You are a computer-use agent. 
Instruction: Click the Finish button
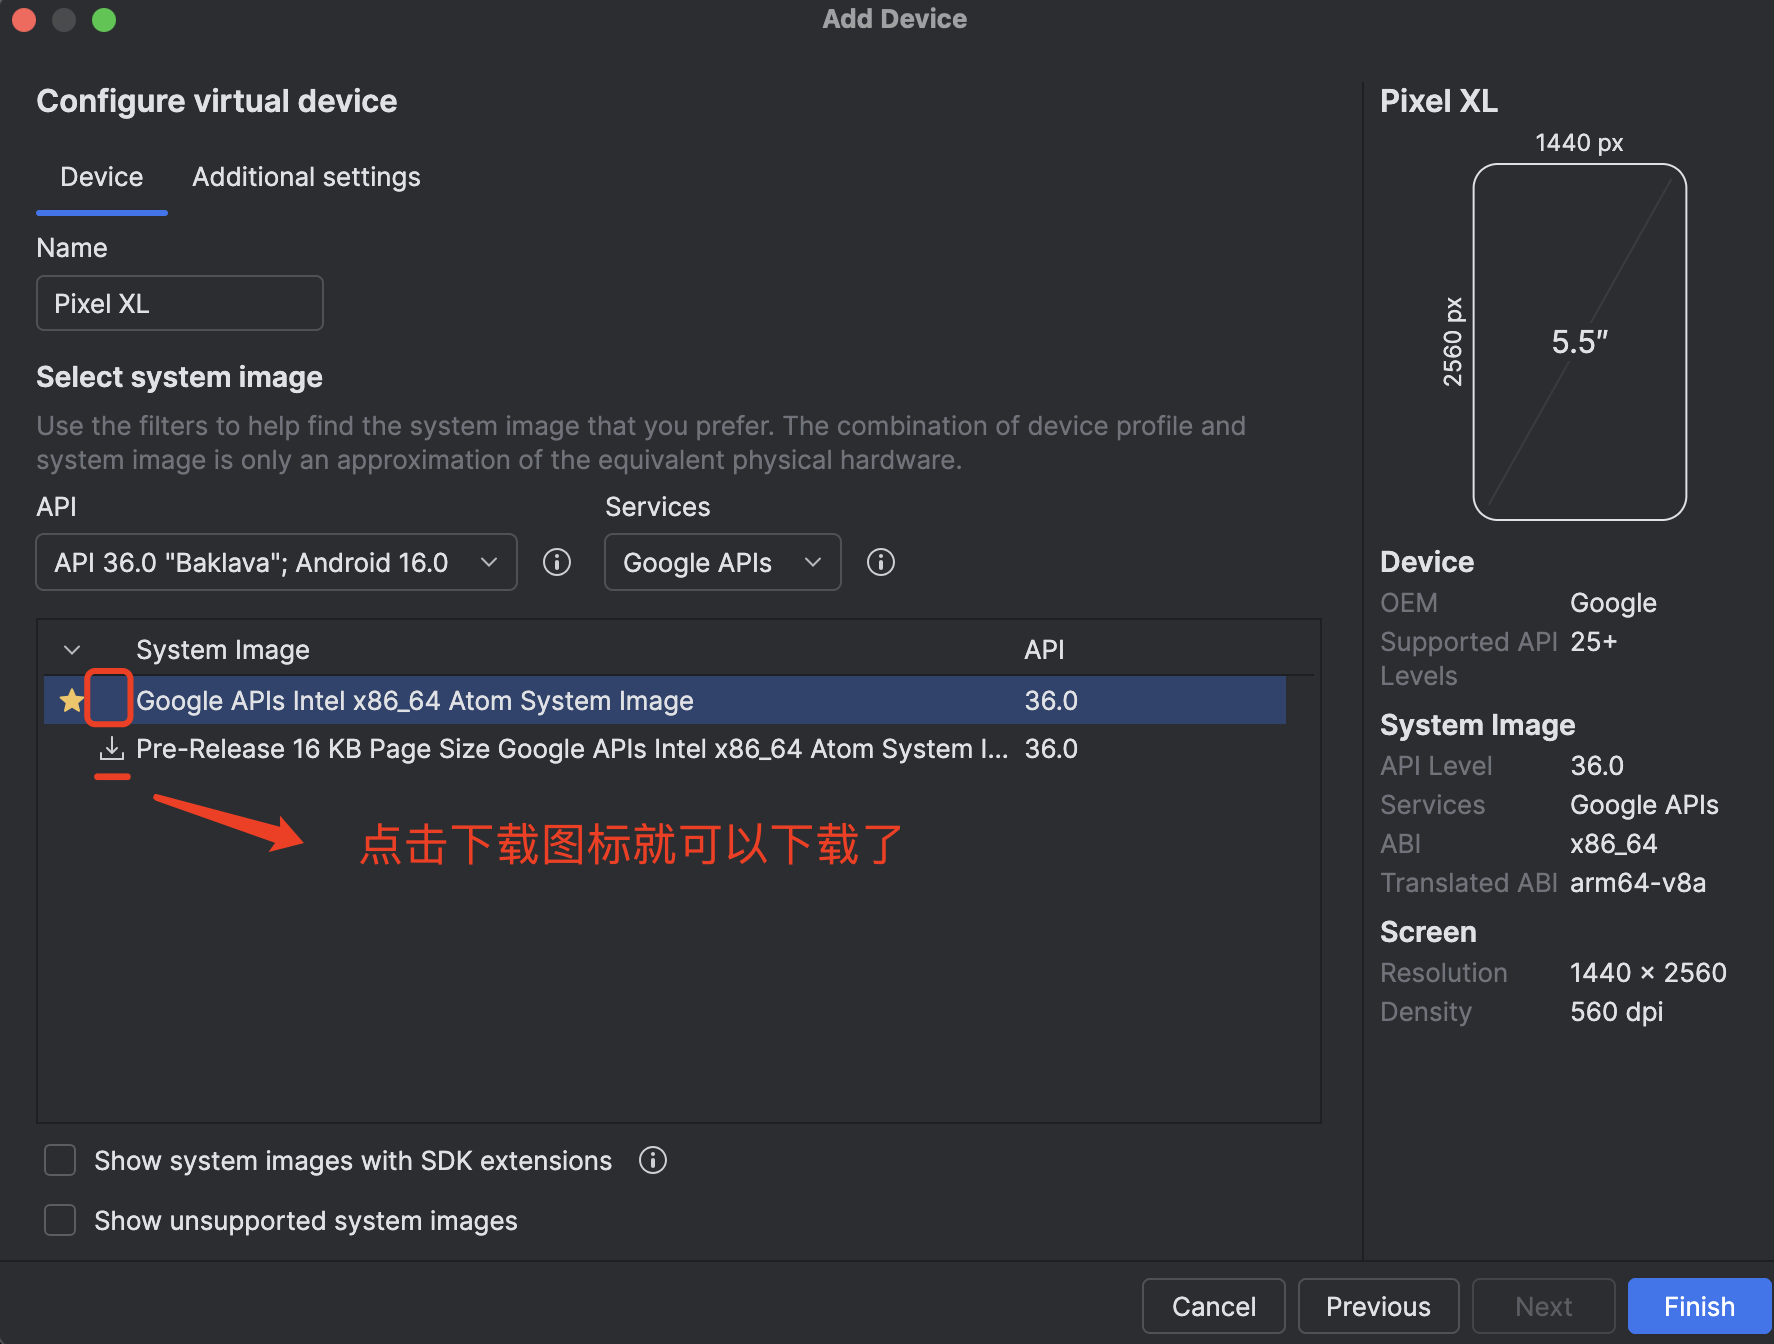click(x=1699, y=1306)
